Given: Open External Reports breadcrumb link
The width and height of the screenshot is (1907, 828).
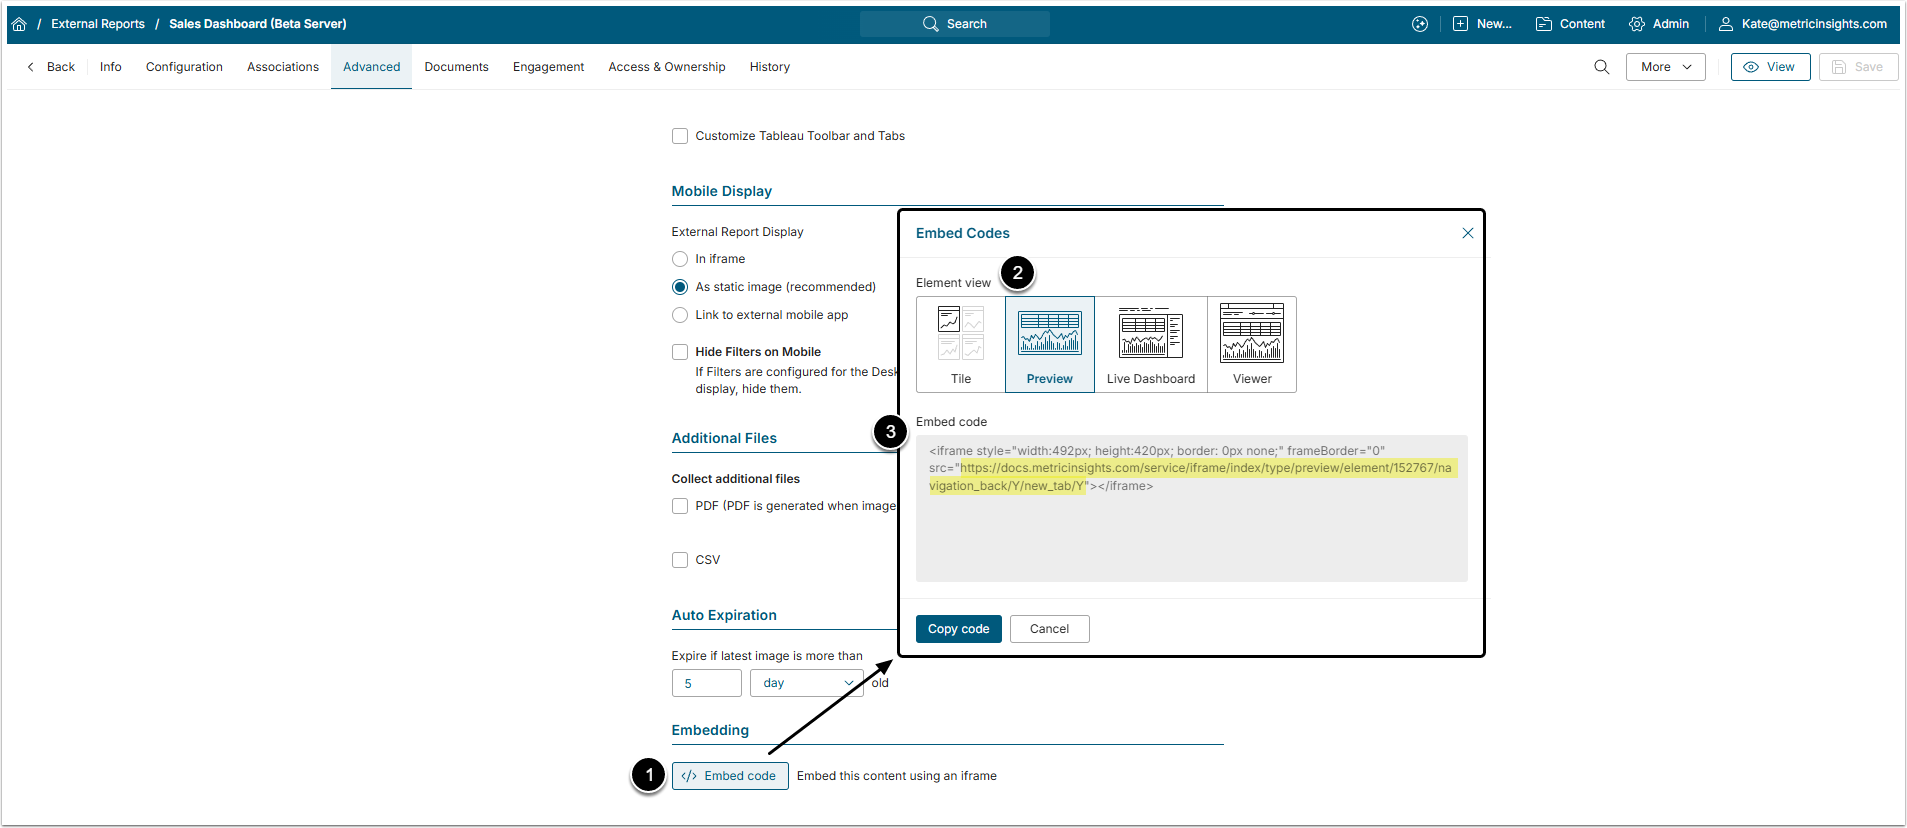Looking at the screenshot, I should tap(98, 24).
